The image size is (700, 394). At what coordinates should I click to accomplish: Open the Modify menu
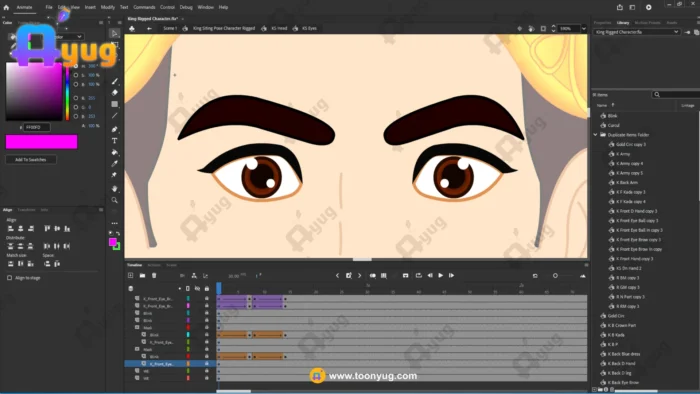click(108, 7)
